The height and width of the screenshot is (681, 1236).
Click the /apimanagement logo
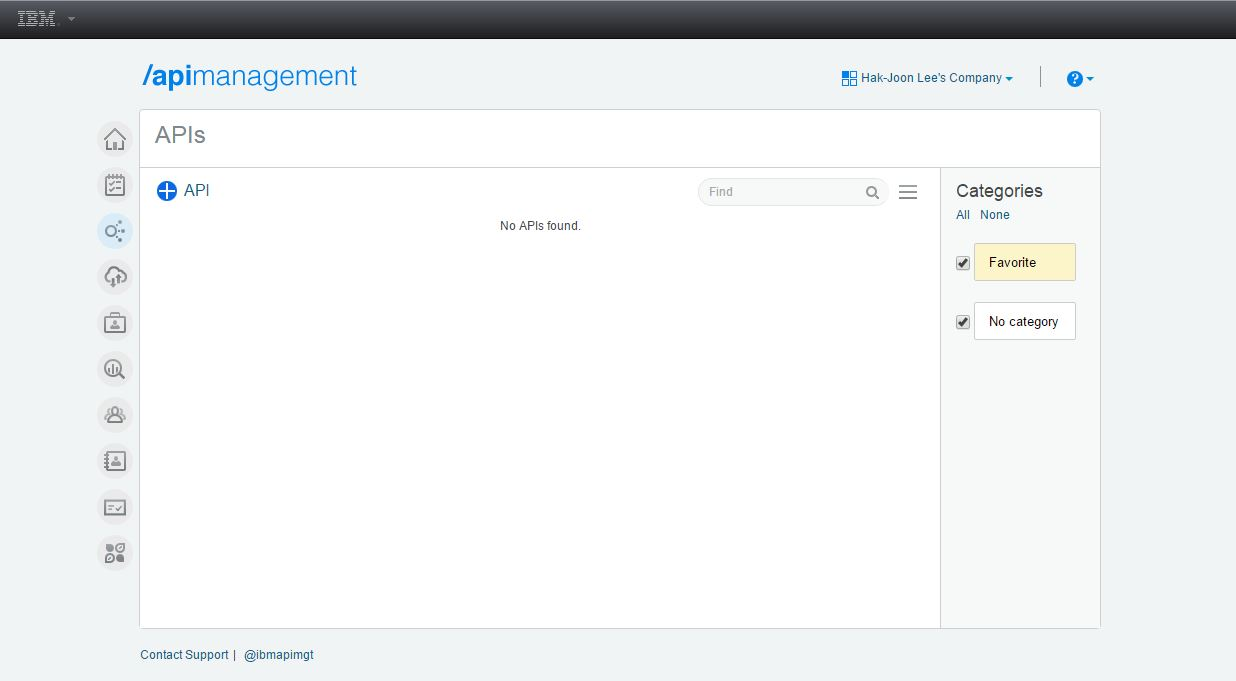250,77
